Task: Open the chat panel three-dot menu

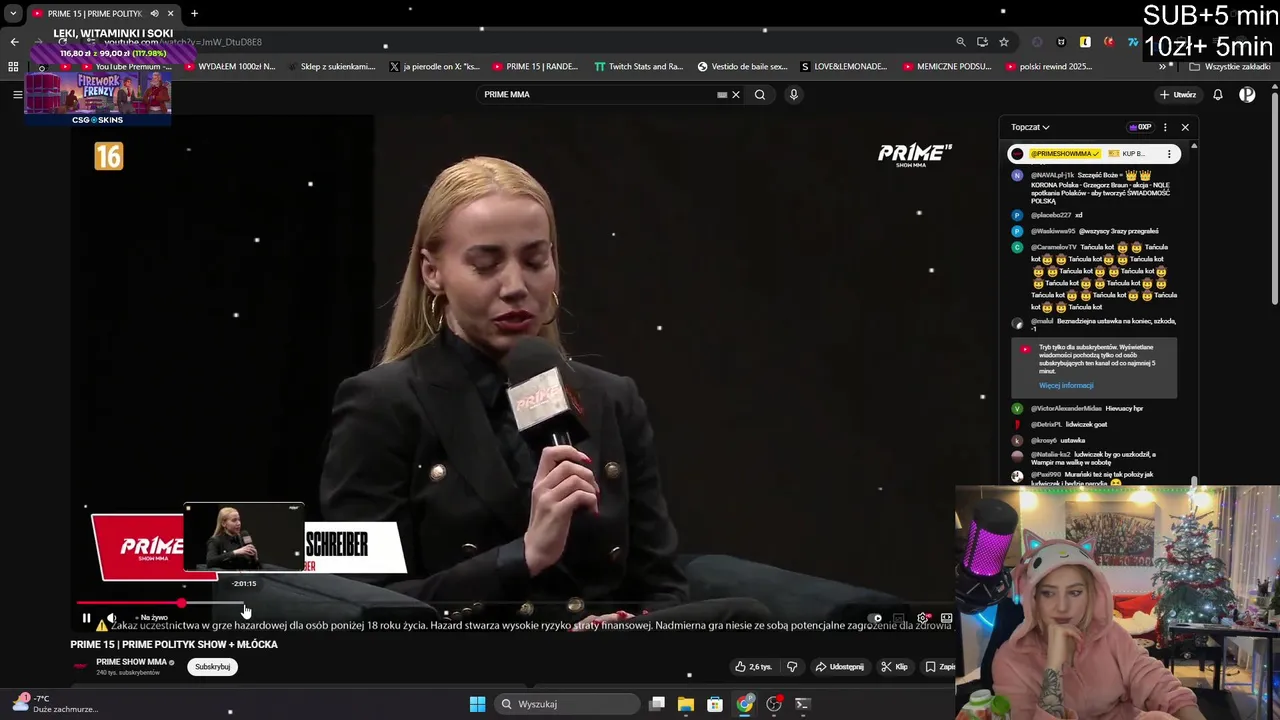Action: 1165,127
